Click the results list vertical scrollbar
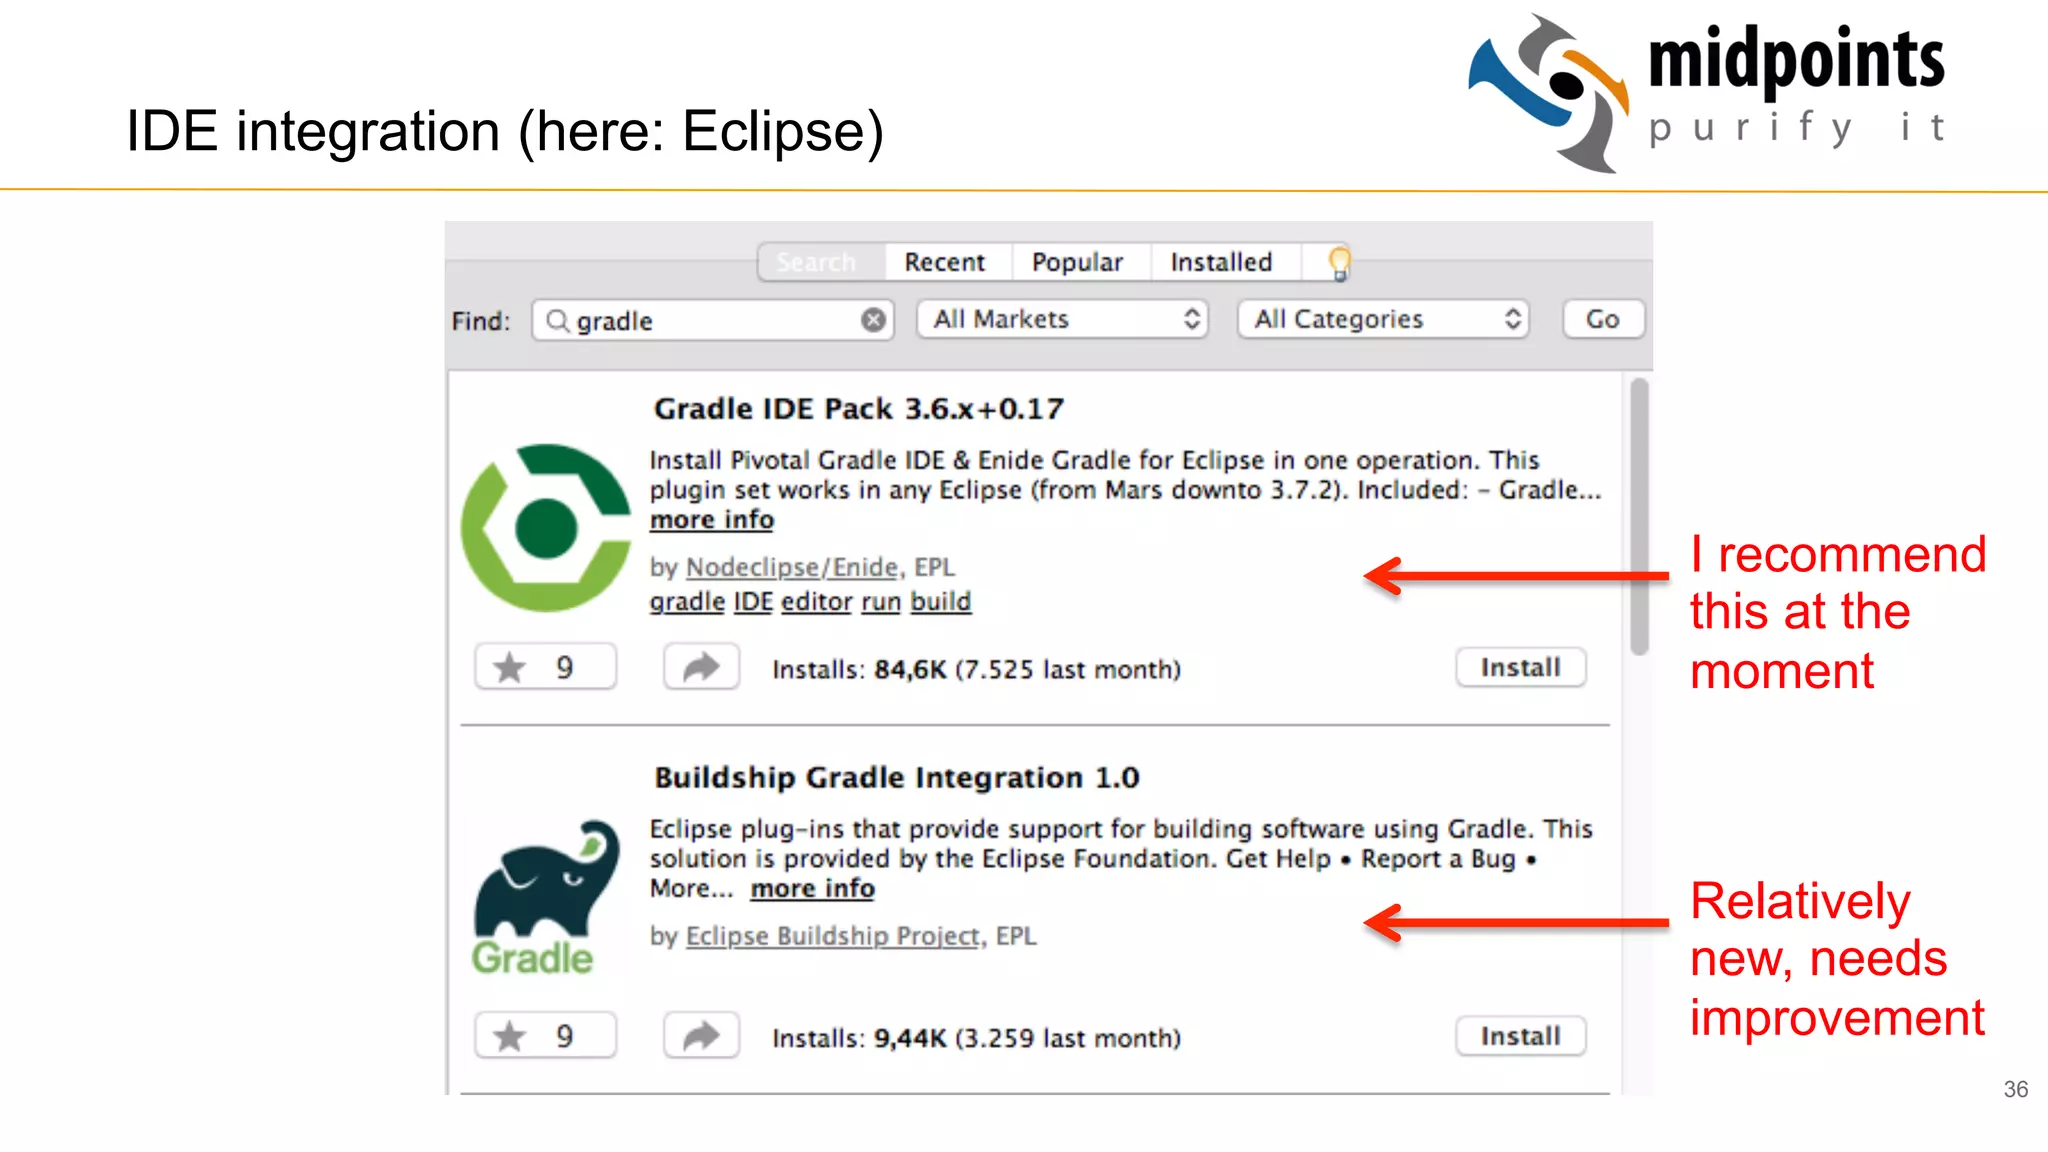Image resolution: width=2048 pixels, height=1152 pixels. 1638,516
